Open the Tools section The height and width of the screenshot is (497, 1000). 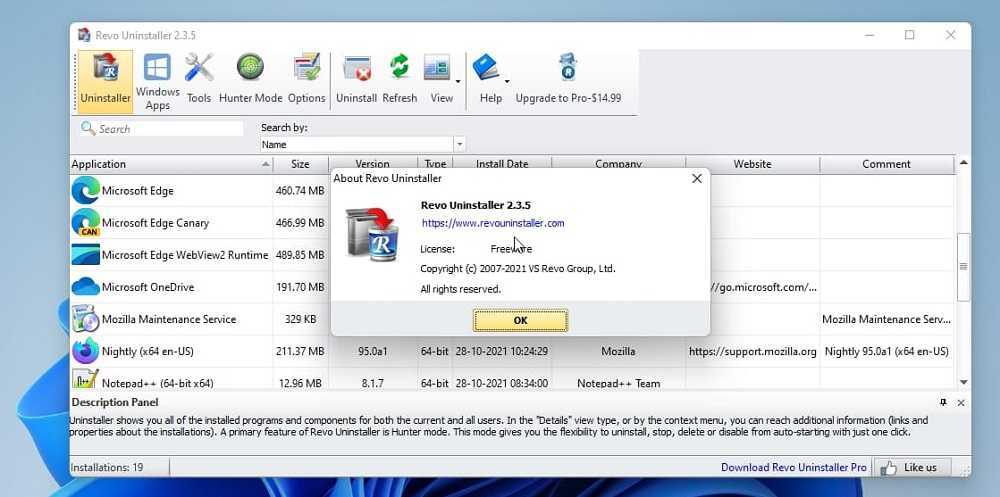tap(199, 80)
